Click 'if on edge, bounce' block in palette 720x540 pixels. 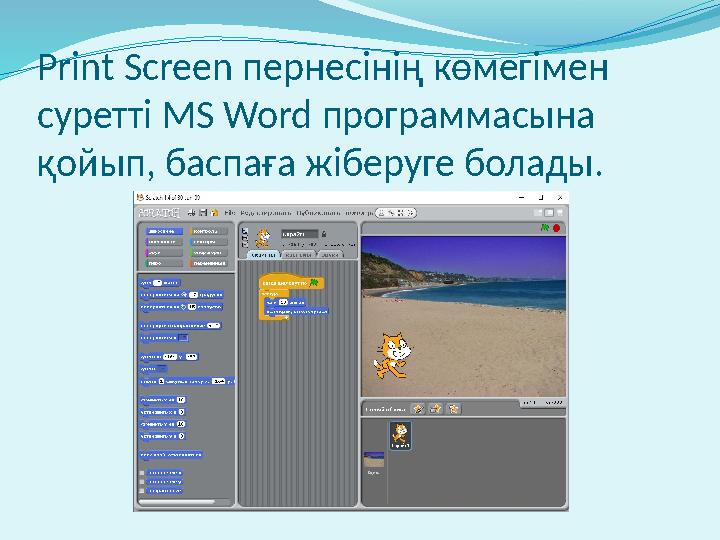point(170,455)
